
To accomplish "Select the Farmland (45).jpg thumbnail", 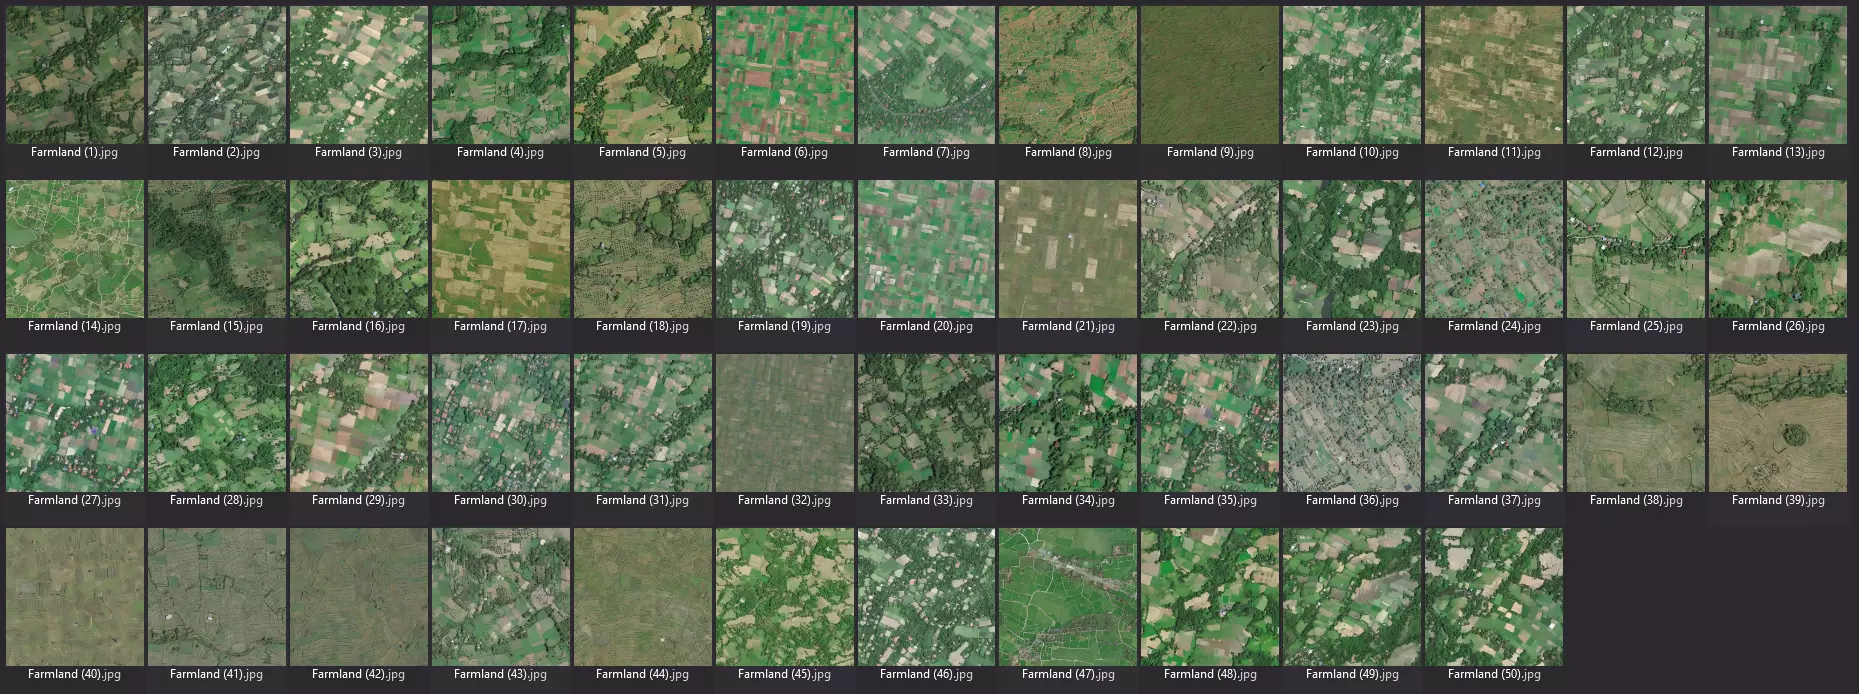I will pos(784,597).
